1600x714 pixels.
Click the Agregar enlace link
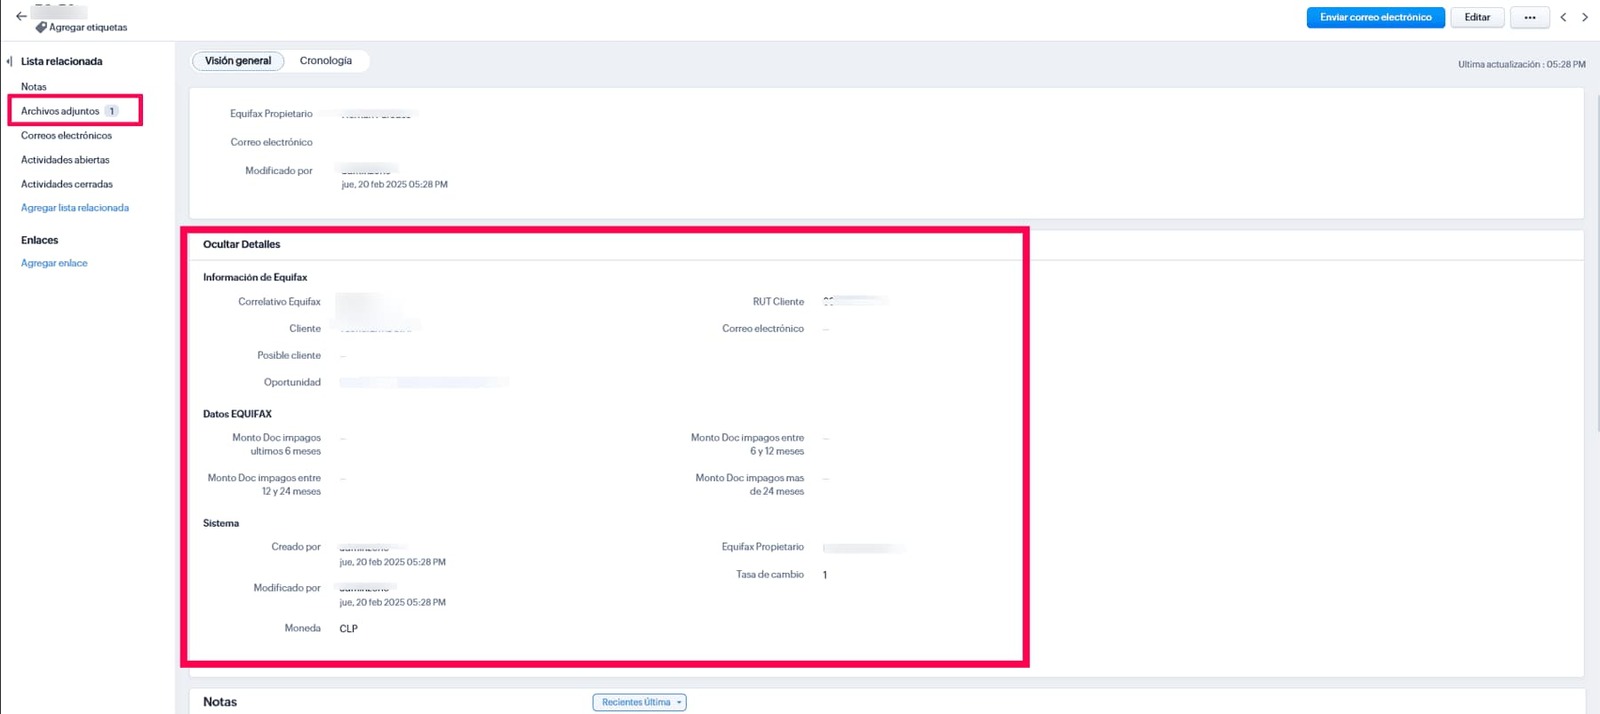tap(54, 263)
